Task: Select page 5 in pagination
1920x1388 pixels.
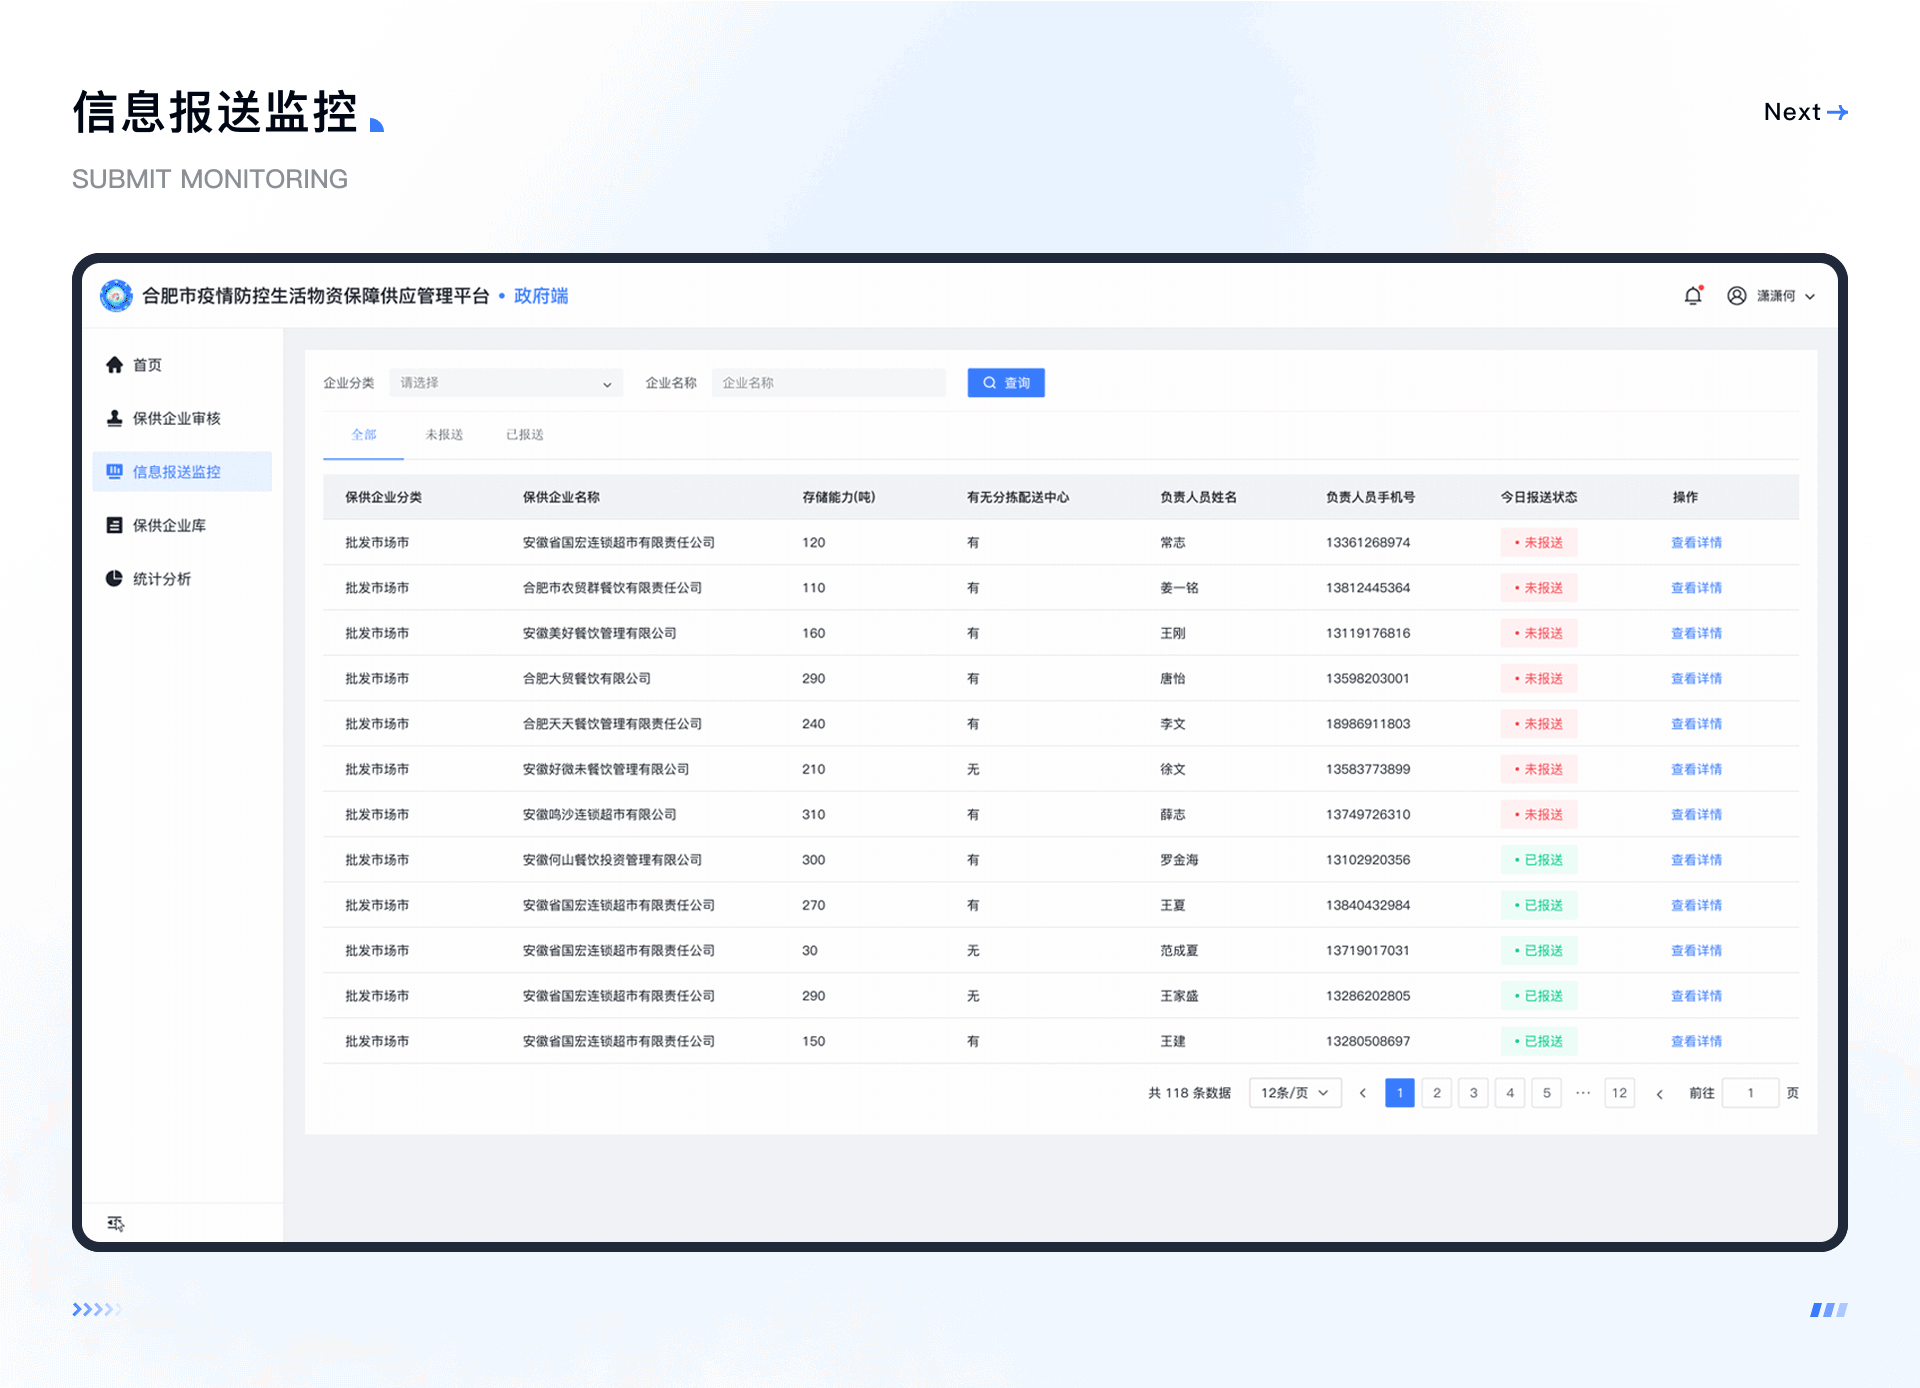Action: [x=1546, y=1093]
